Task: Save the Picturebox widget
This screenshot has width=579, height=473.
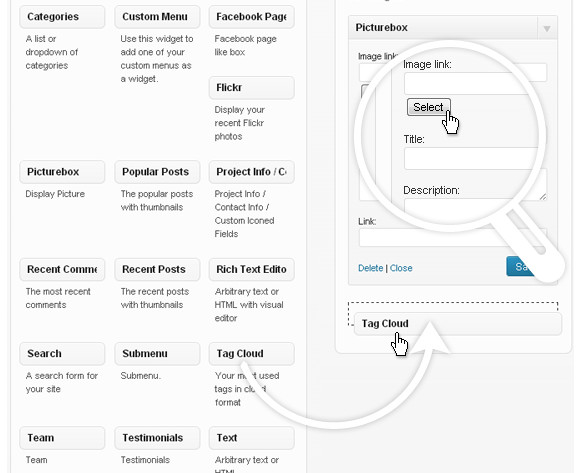Action: tap(521, 266)
